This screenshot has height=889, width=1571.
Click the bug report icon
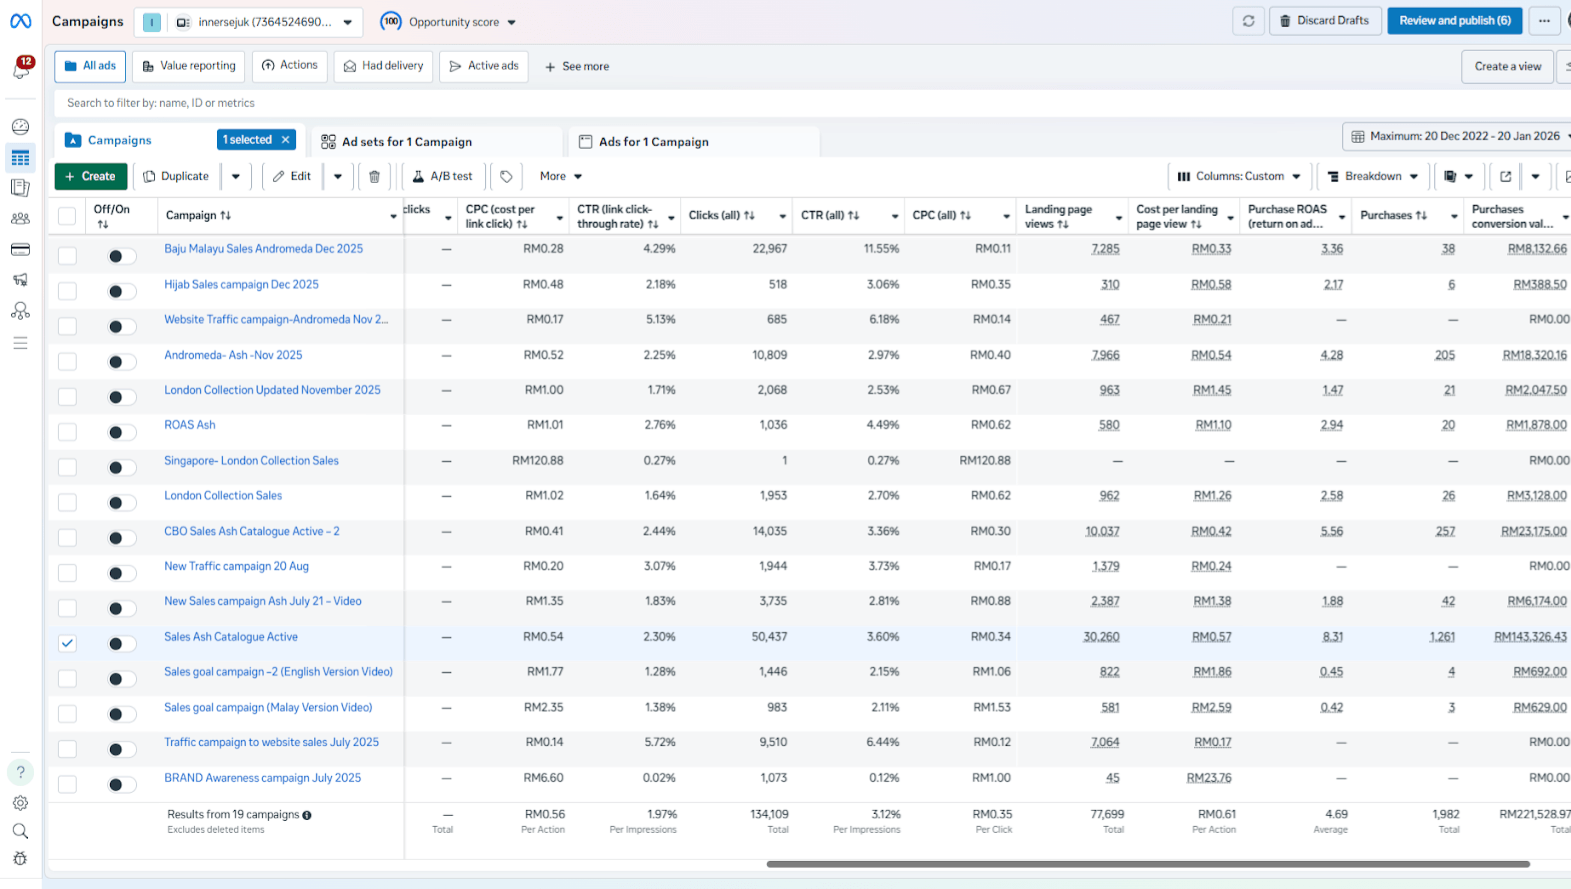20,859
